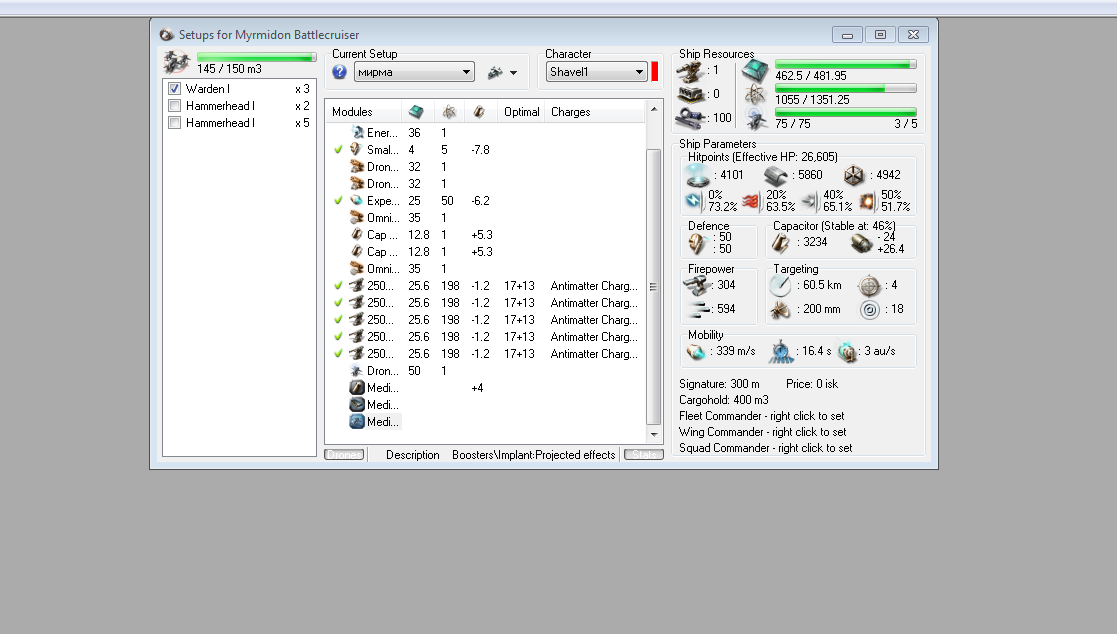Click the max velocity icon beside 339 m/s

[695, 351]
